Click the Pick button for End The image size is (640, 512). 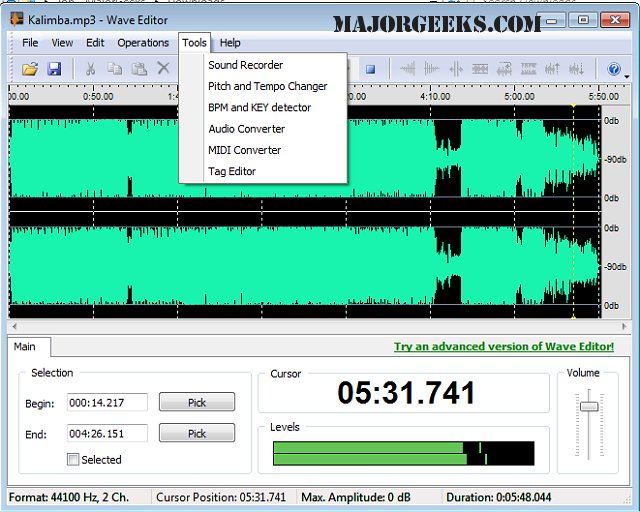tap(197, 433)
